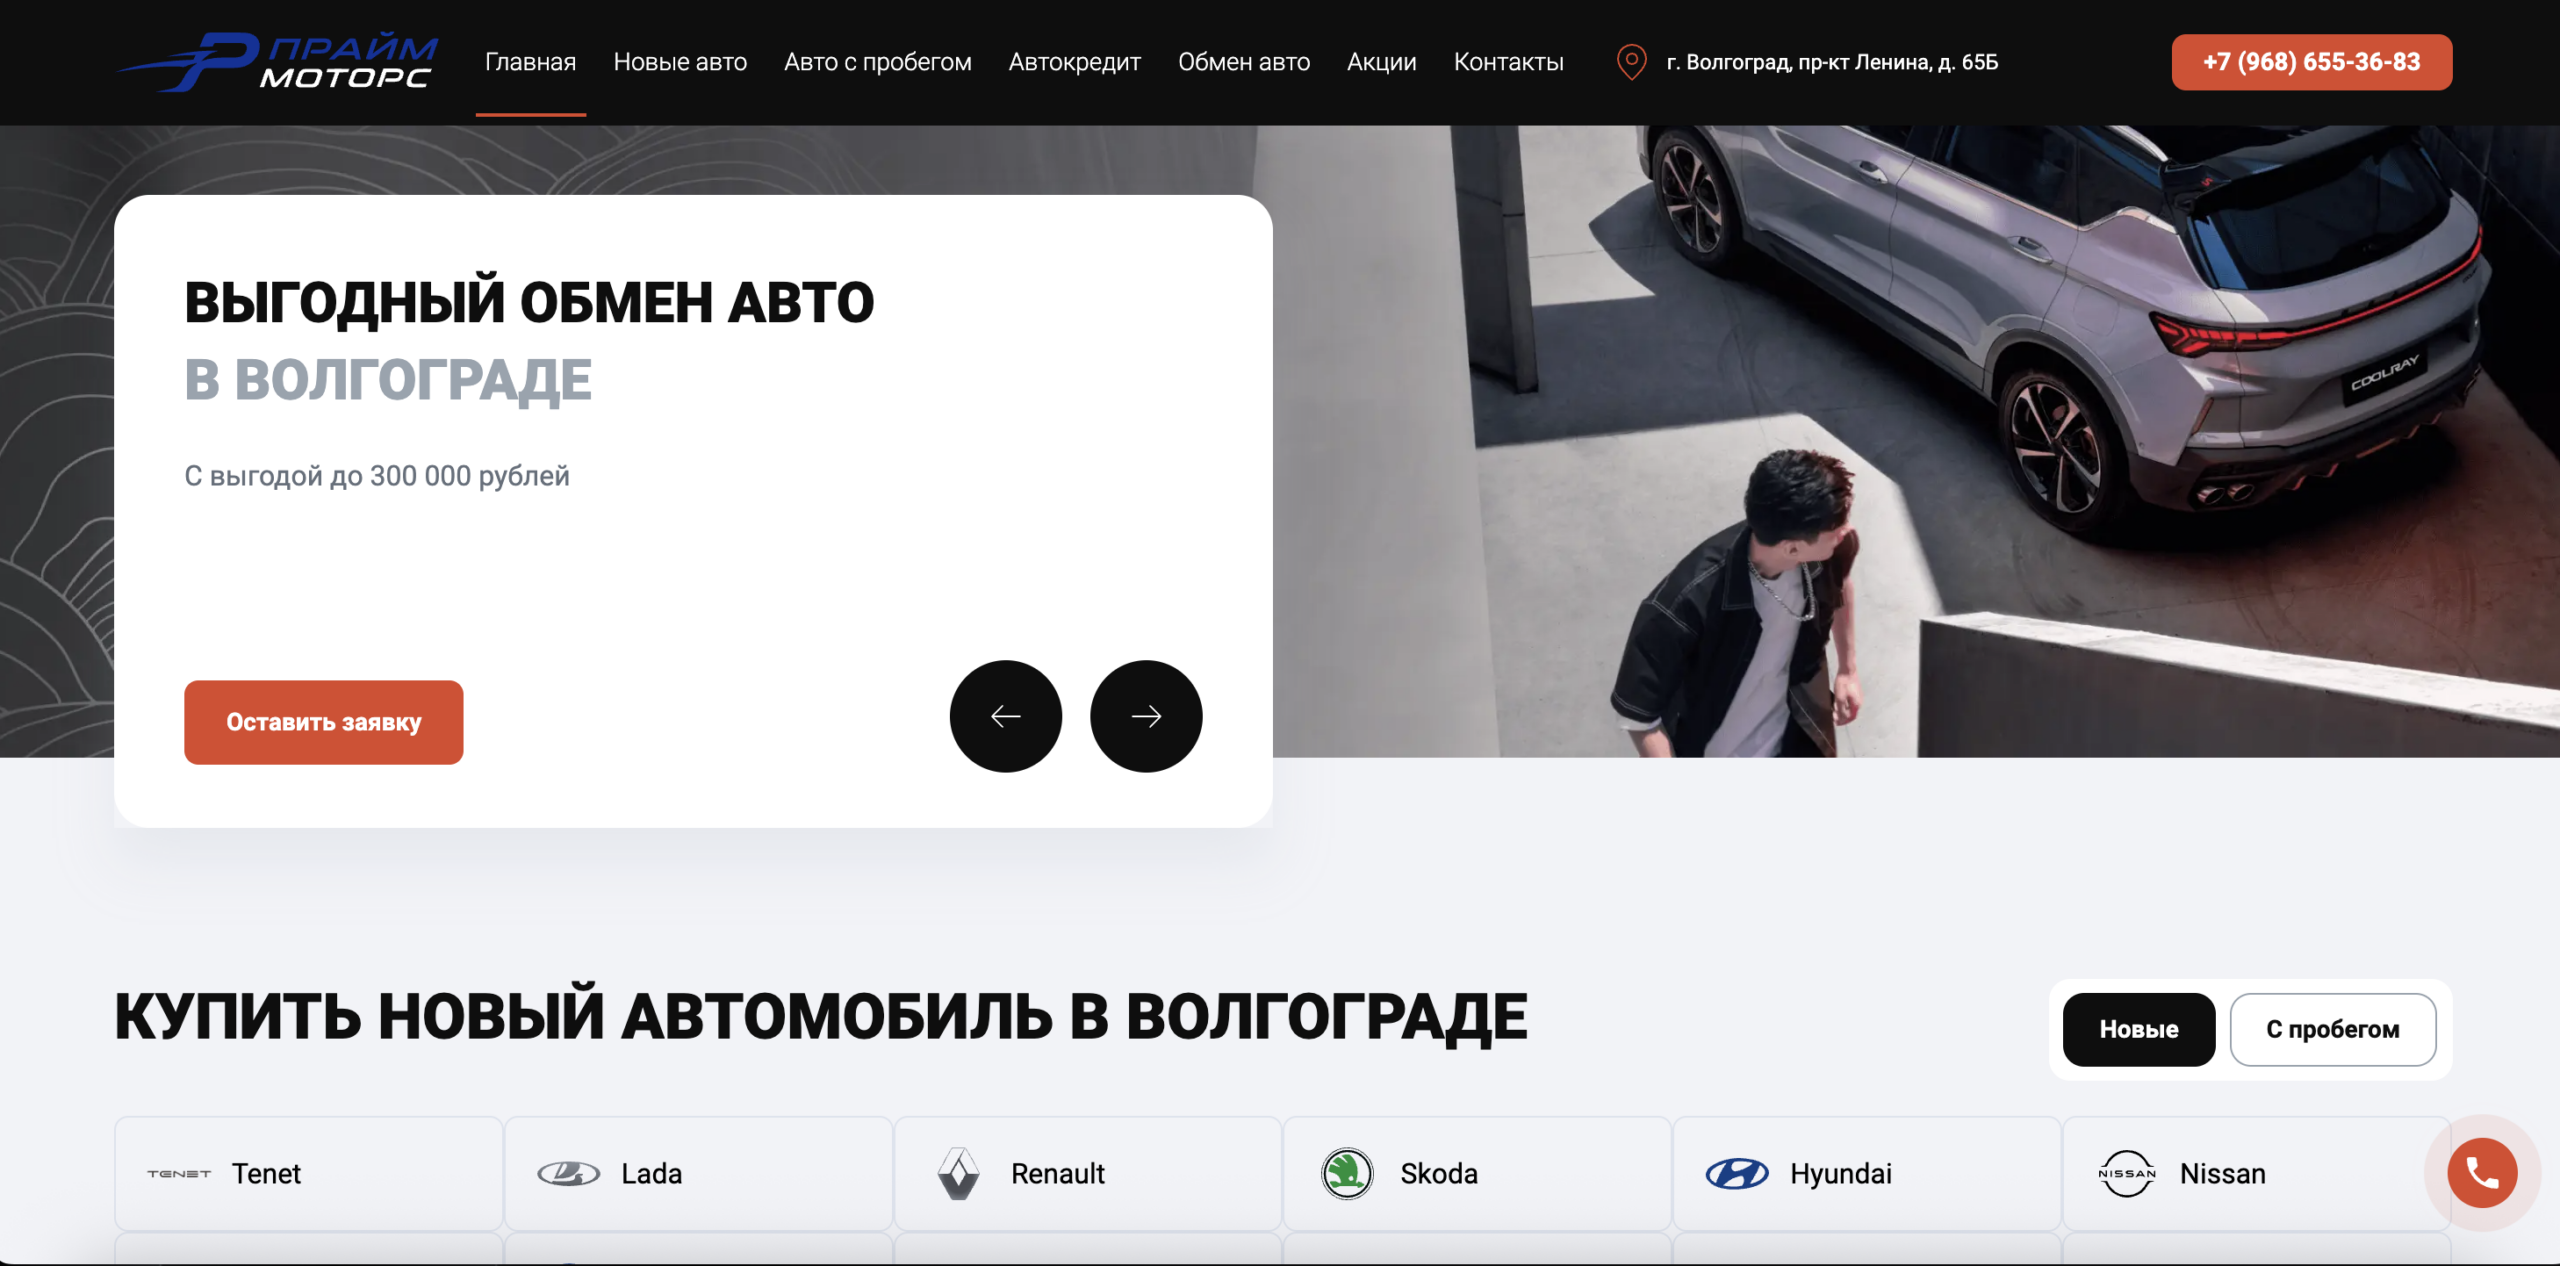Open the Renault brand card
This screenshot has width=2560, height=1266.
point(1088,1174)
